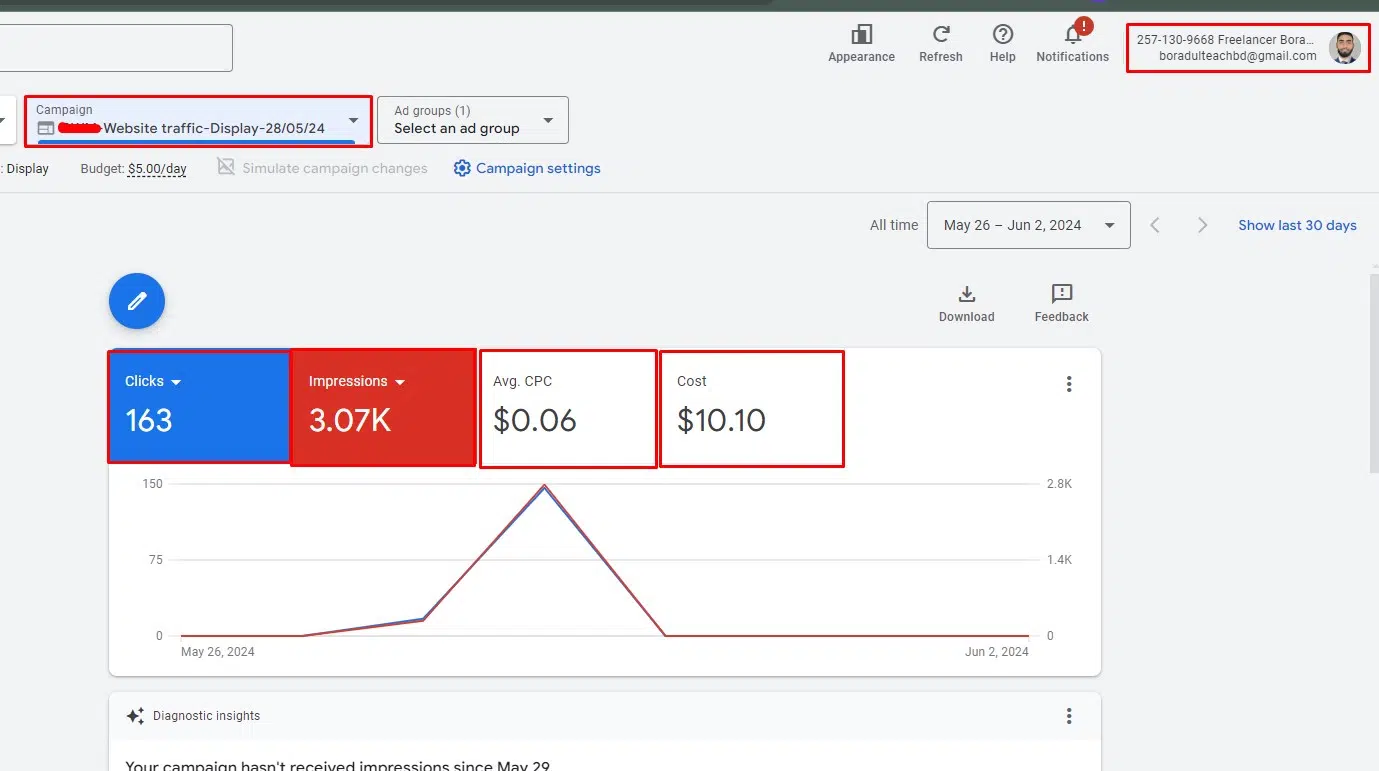
Task: Open the Feedback icon
Action: (x=1061, y=294)
